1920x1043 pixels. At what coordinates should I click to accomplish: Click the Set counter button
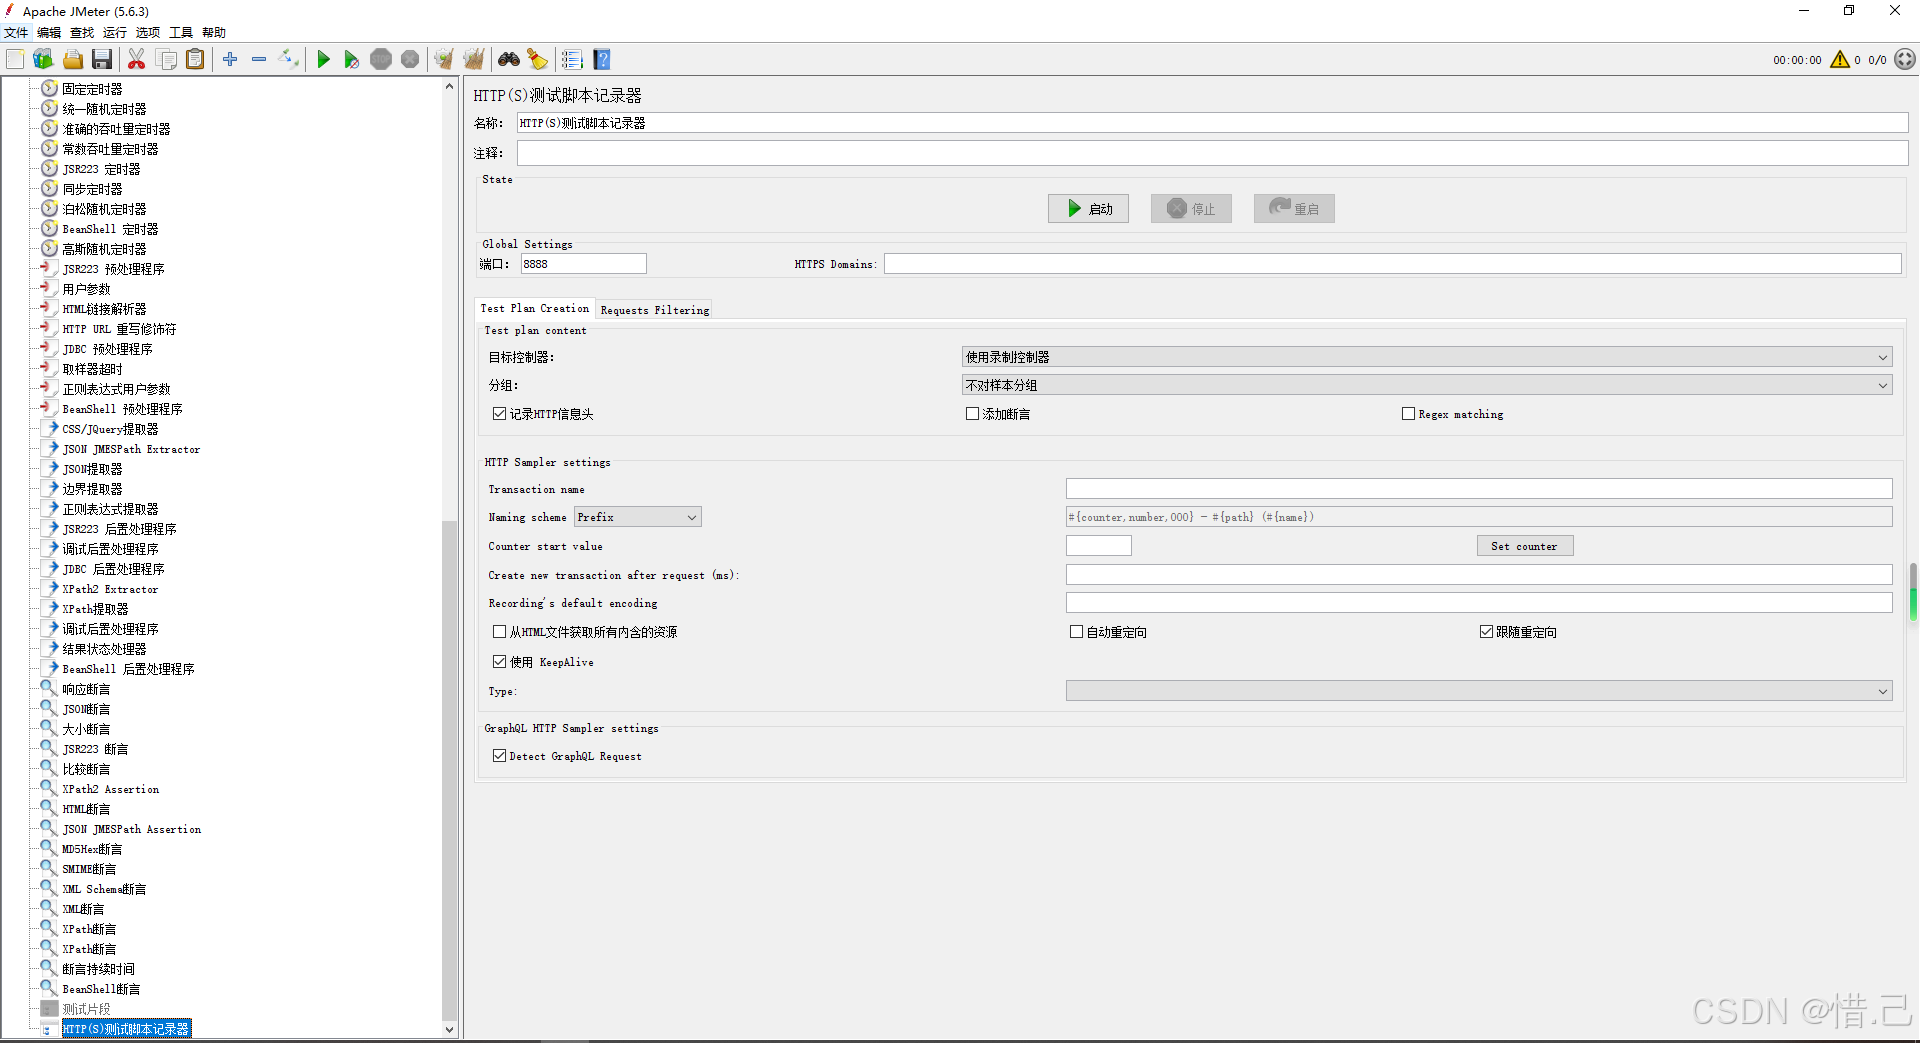pyautogui.click(x=1524, y=546)
